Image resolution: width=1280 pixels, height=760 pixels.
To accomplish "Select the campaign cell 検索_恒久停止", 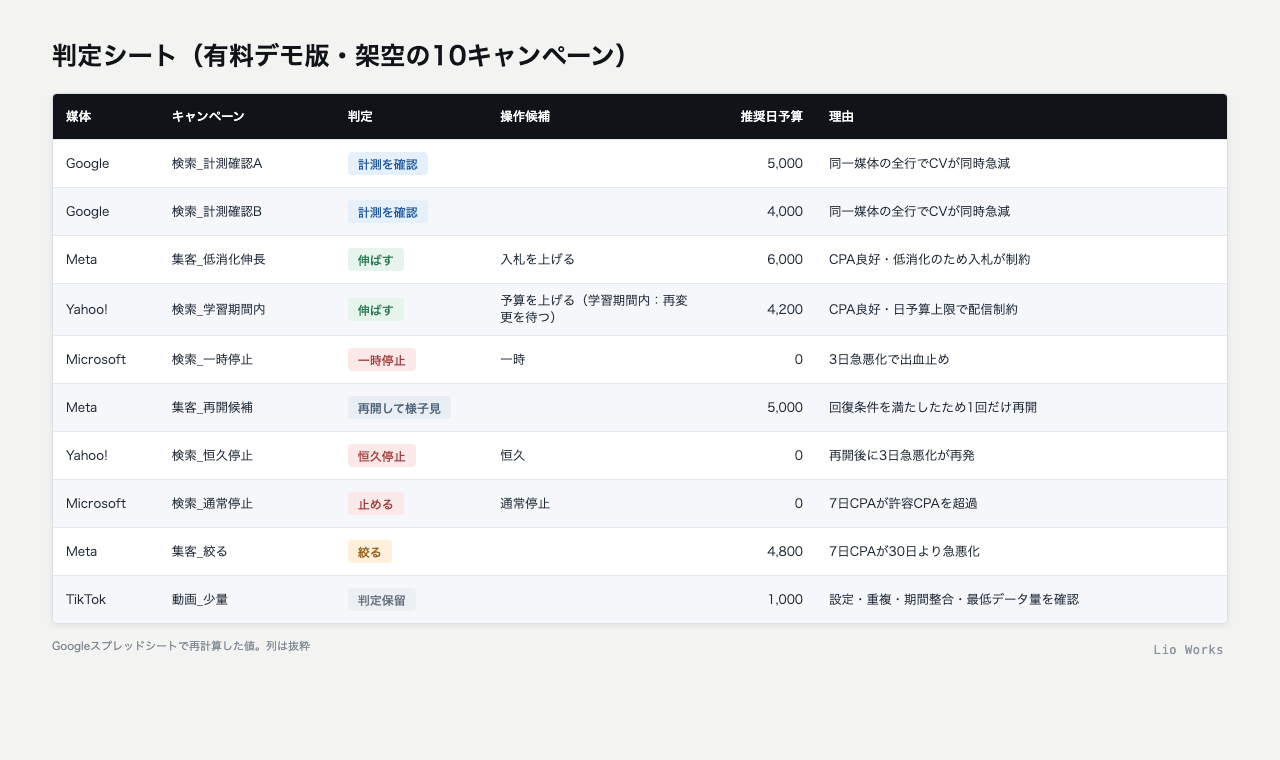I will (212, 455).
